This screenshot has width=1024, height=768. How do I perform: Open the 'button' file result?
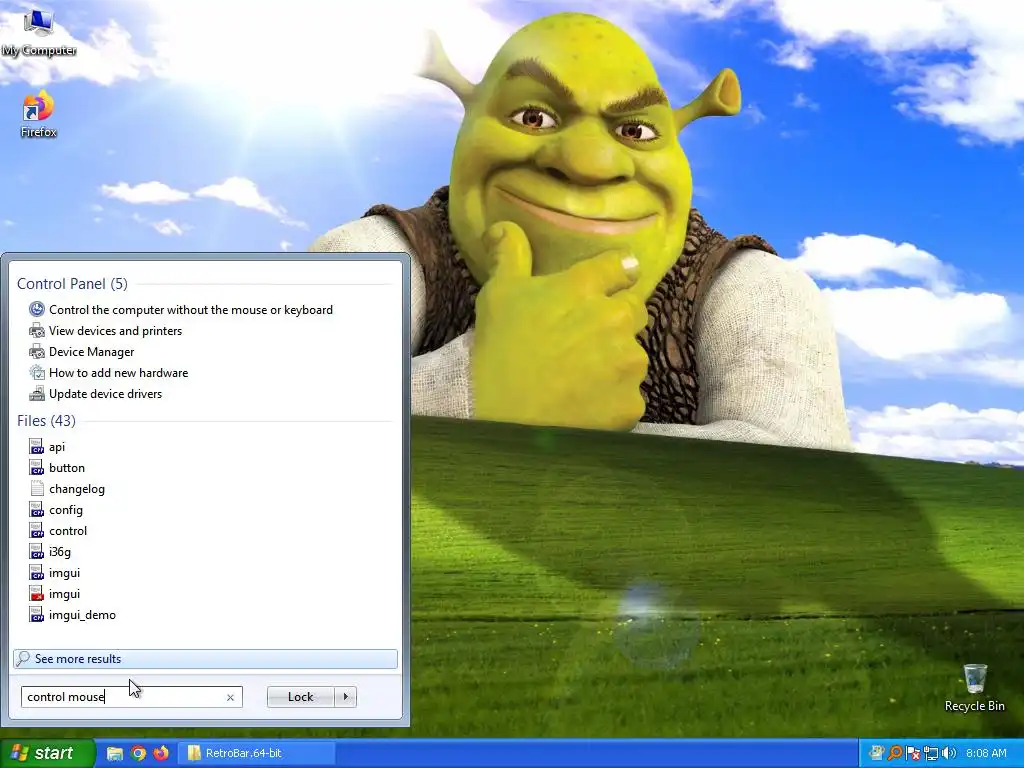67,468
